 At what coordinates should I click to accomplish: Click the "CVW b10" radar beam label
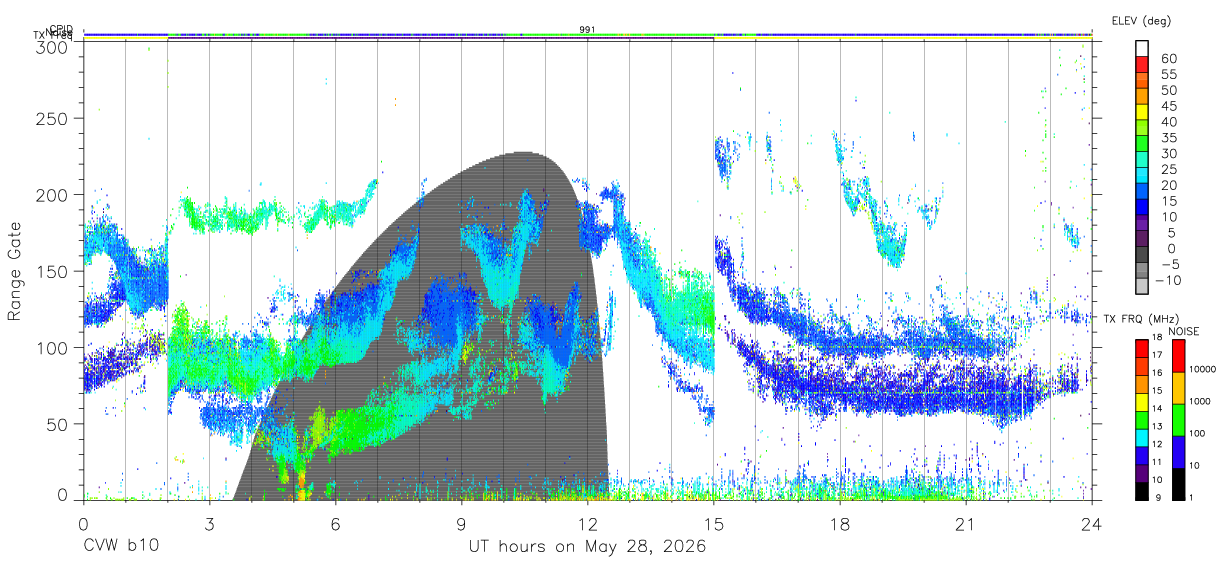click(120, 547)
